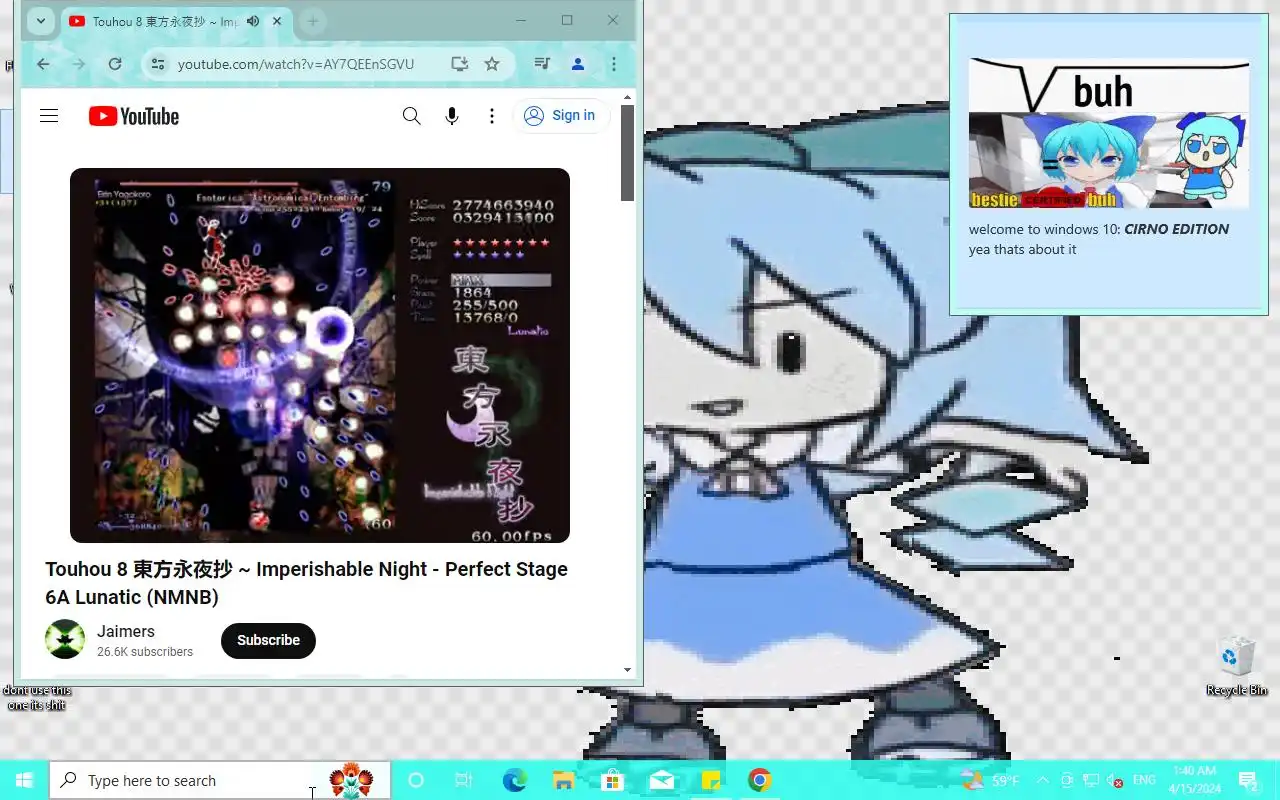Click the scrollbar down arrow
1280x800 pixels.
(x=628, y=670)
